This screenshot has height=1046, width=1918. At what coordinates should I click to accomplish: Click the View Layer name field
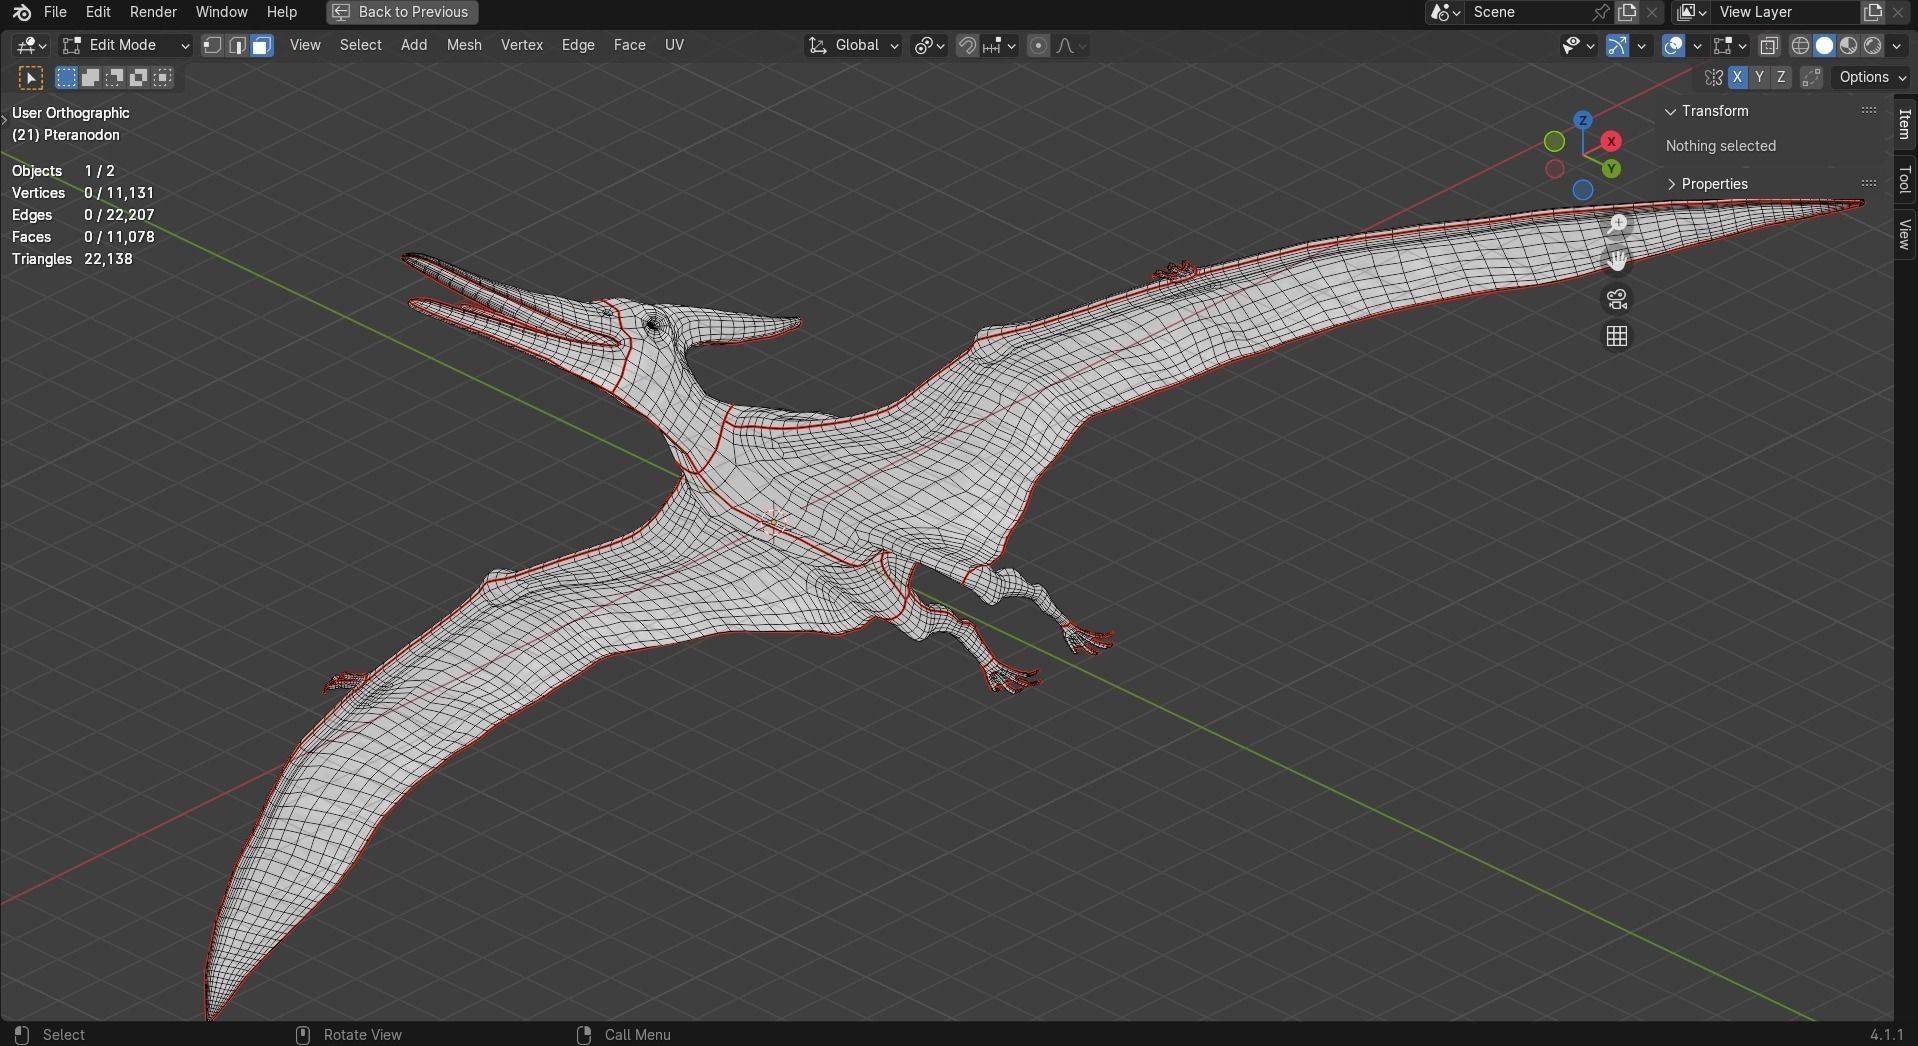[x=1786, y=12]
